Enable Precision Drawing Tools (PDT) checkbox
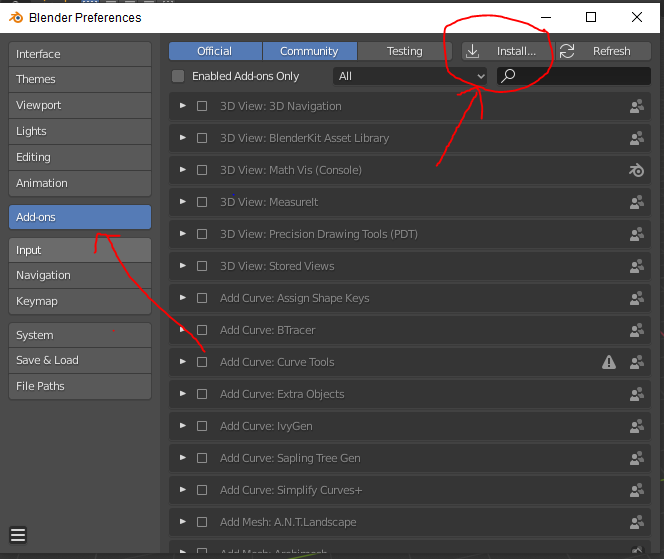Viewport: 664px width, 559px height. [202, 234]
